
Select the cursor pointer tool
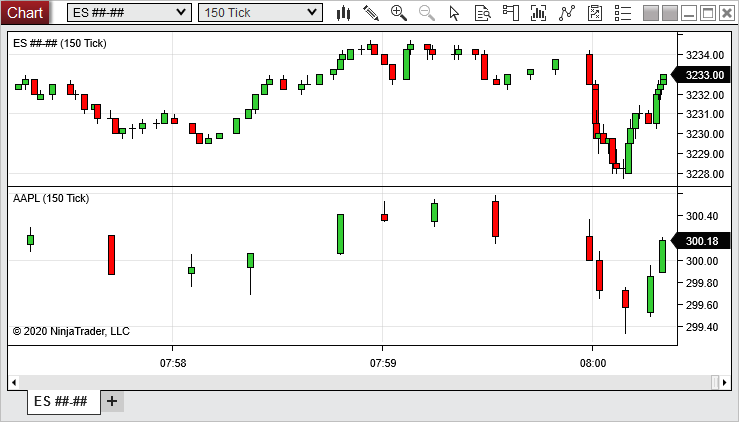[455, 13]
